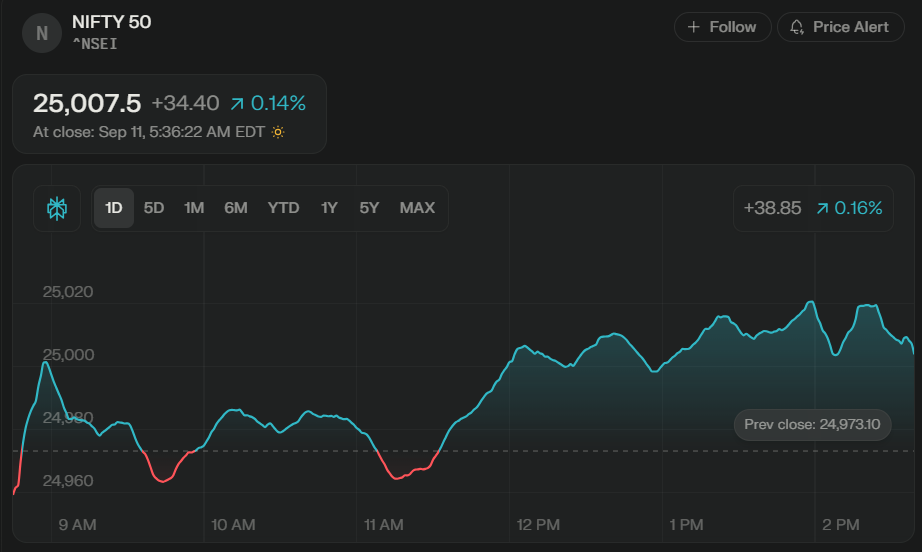Select the YTD range tab
Image resolution: width=922 pixels, height=552 pixels.
tap(283, 208)
